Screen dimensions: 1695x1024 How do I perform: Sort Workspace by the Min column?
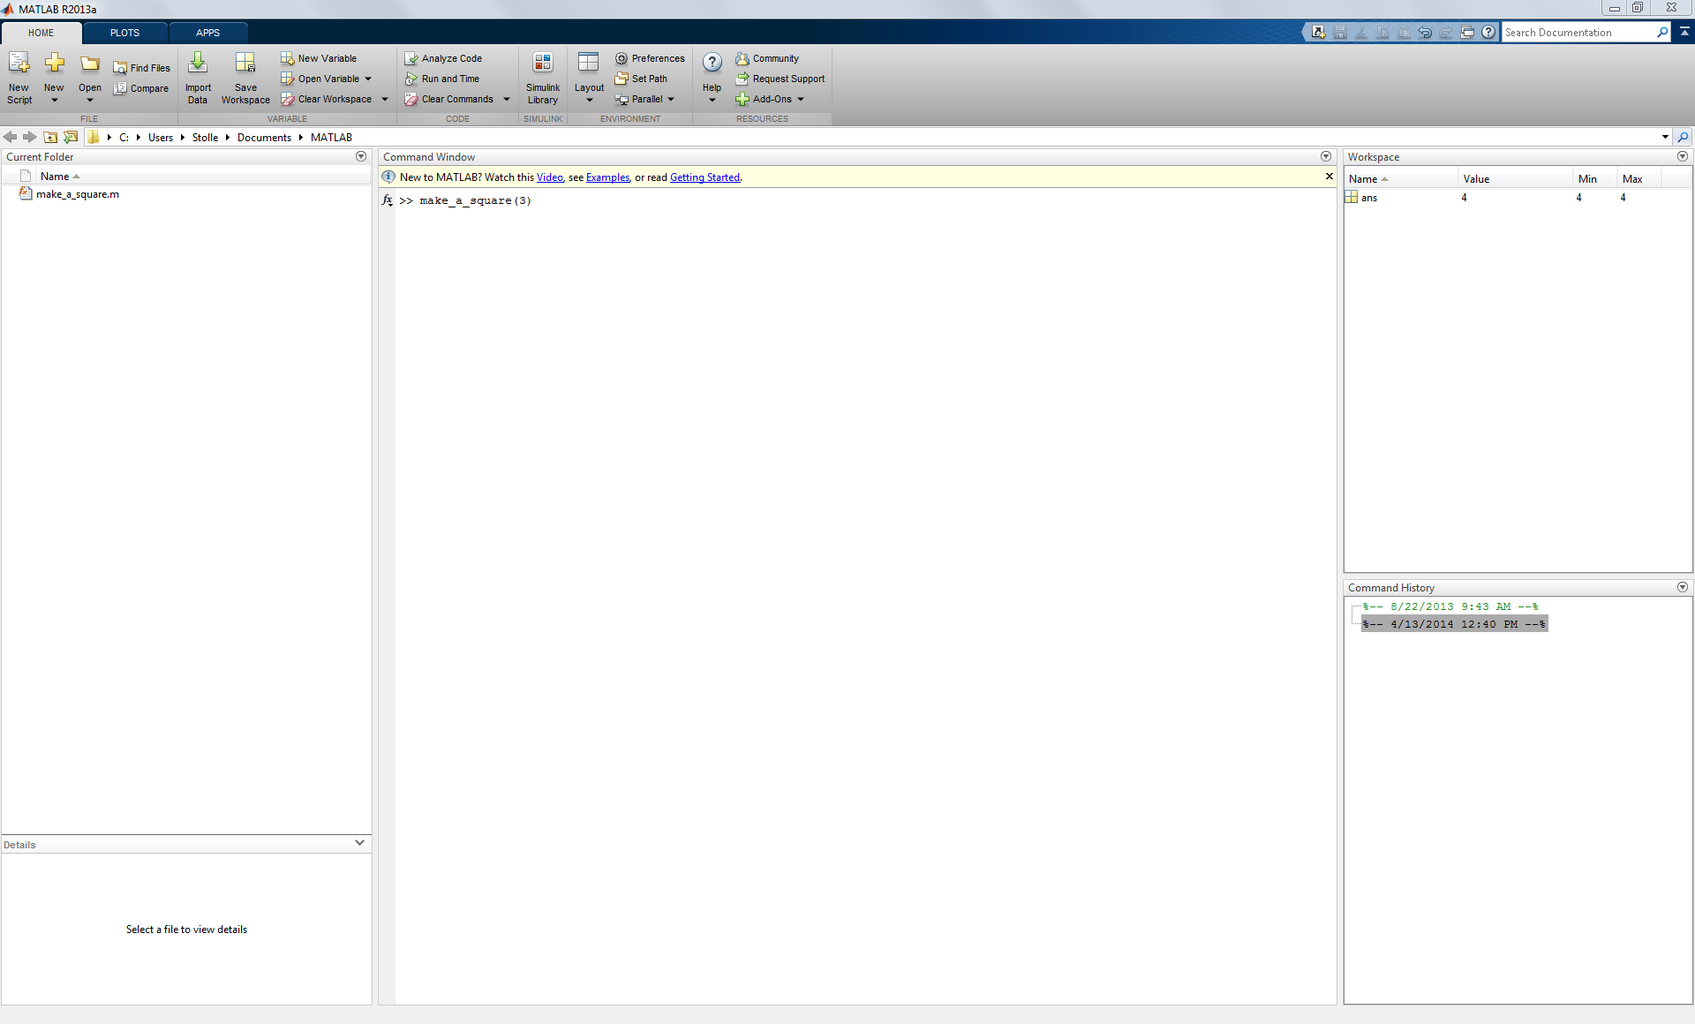[x=1594, y=179]
